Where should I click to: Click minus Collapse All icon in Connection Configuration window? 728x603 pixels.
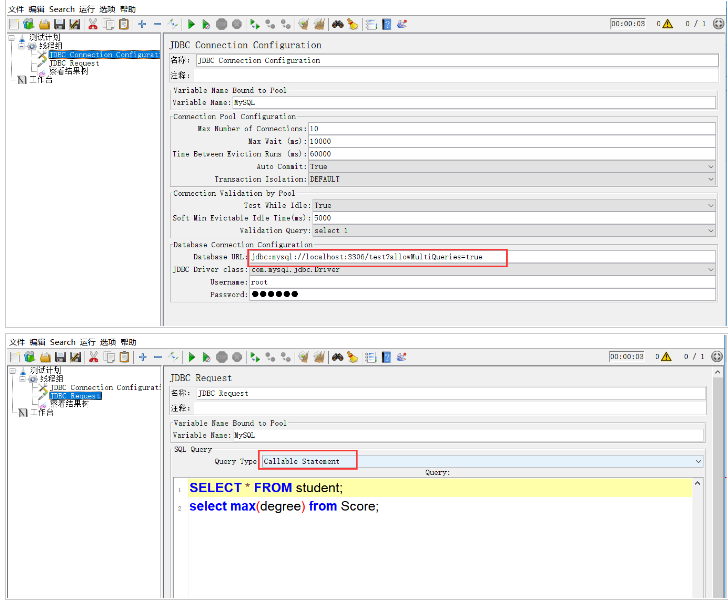pos(157,24)
